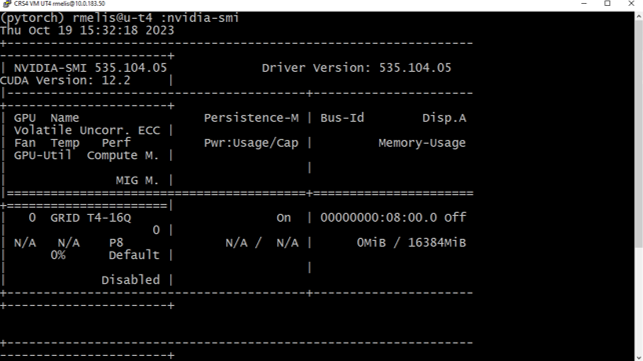
Task: Close the CRS4 VM UT4 terminal
Action: pyautogui.click(x=631, y=4)
